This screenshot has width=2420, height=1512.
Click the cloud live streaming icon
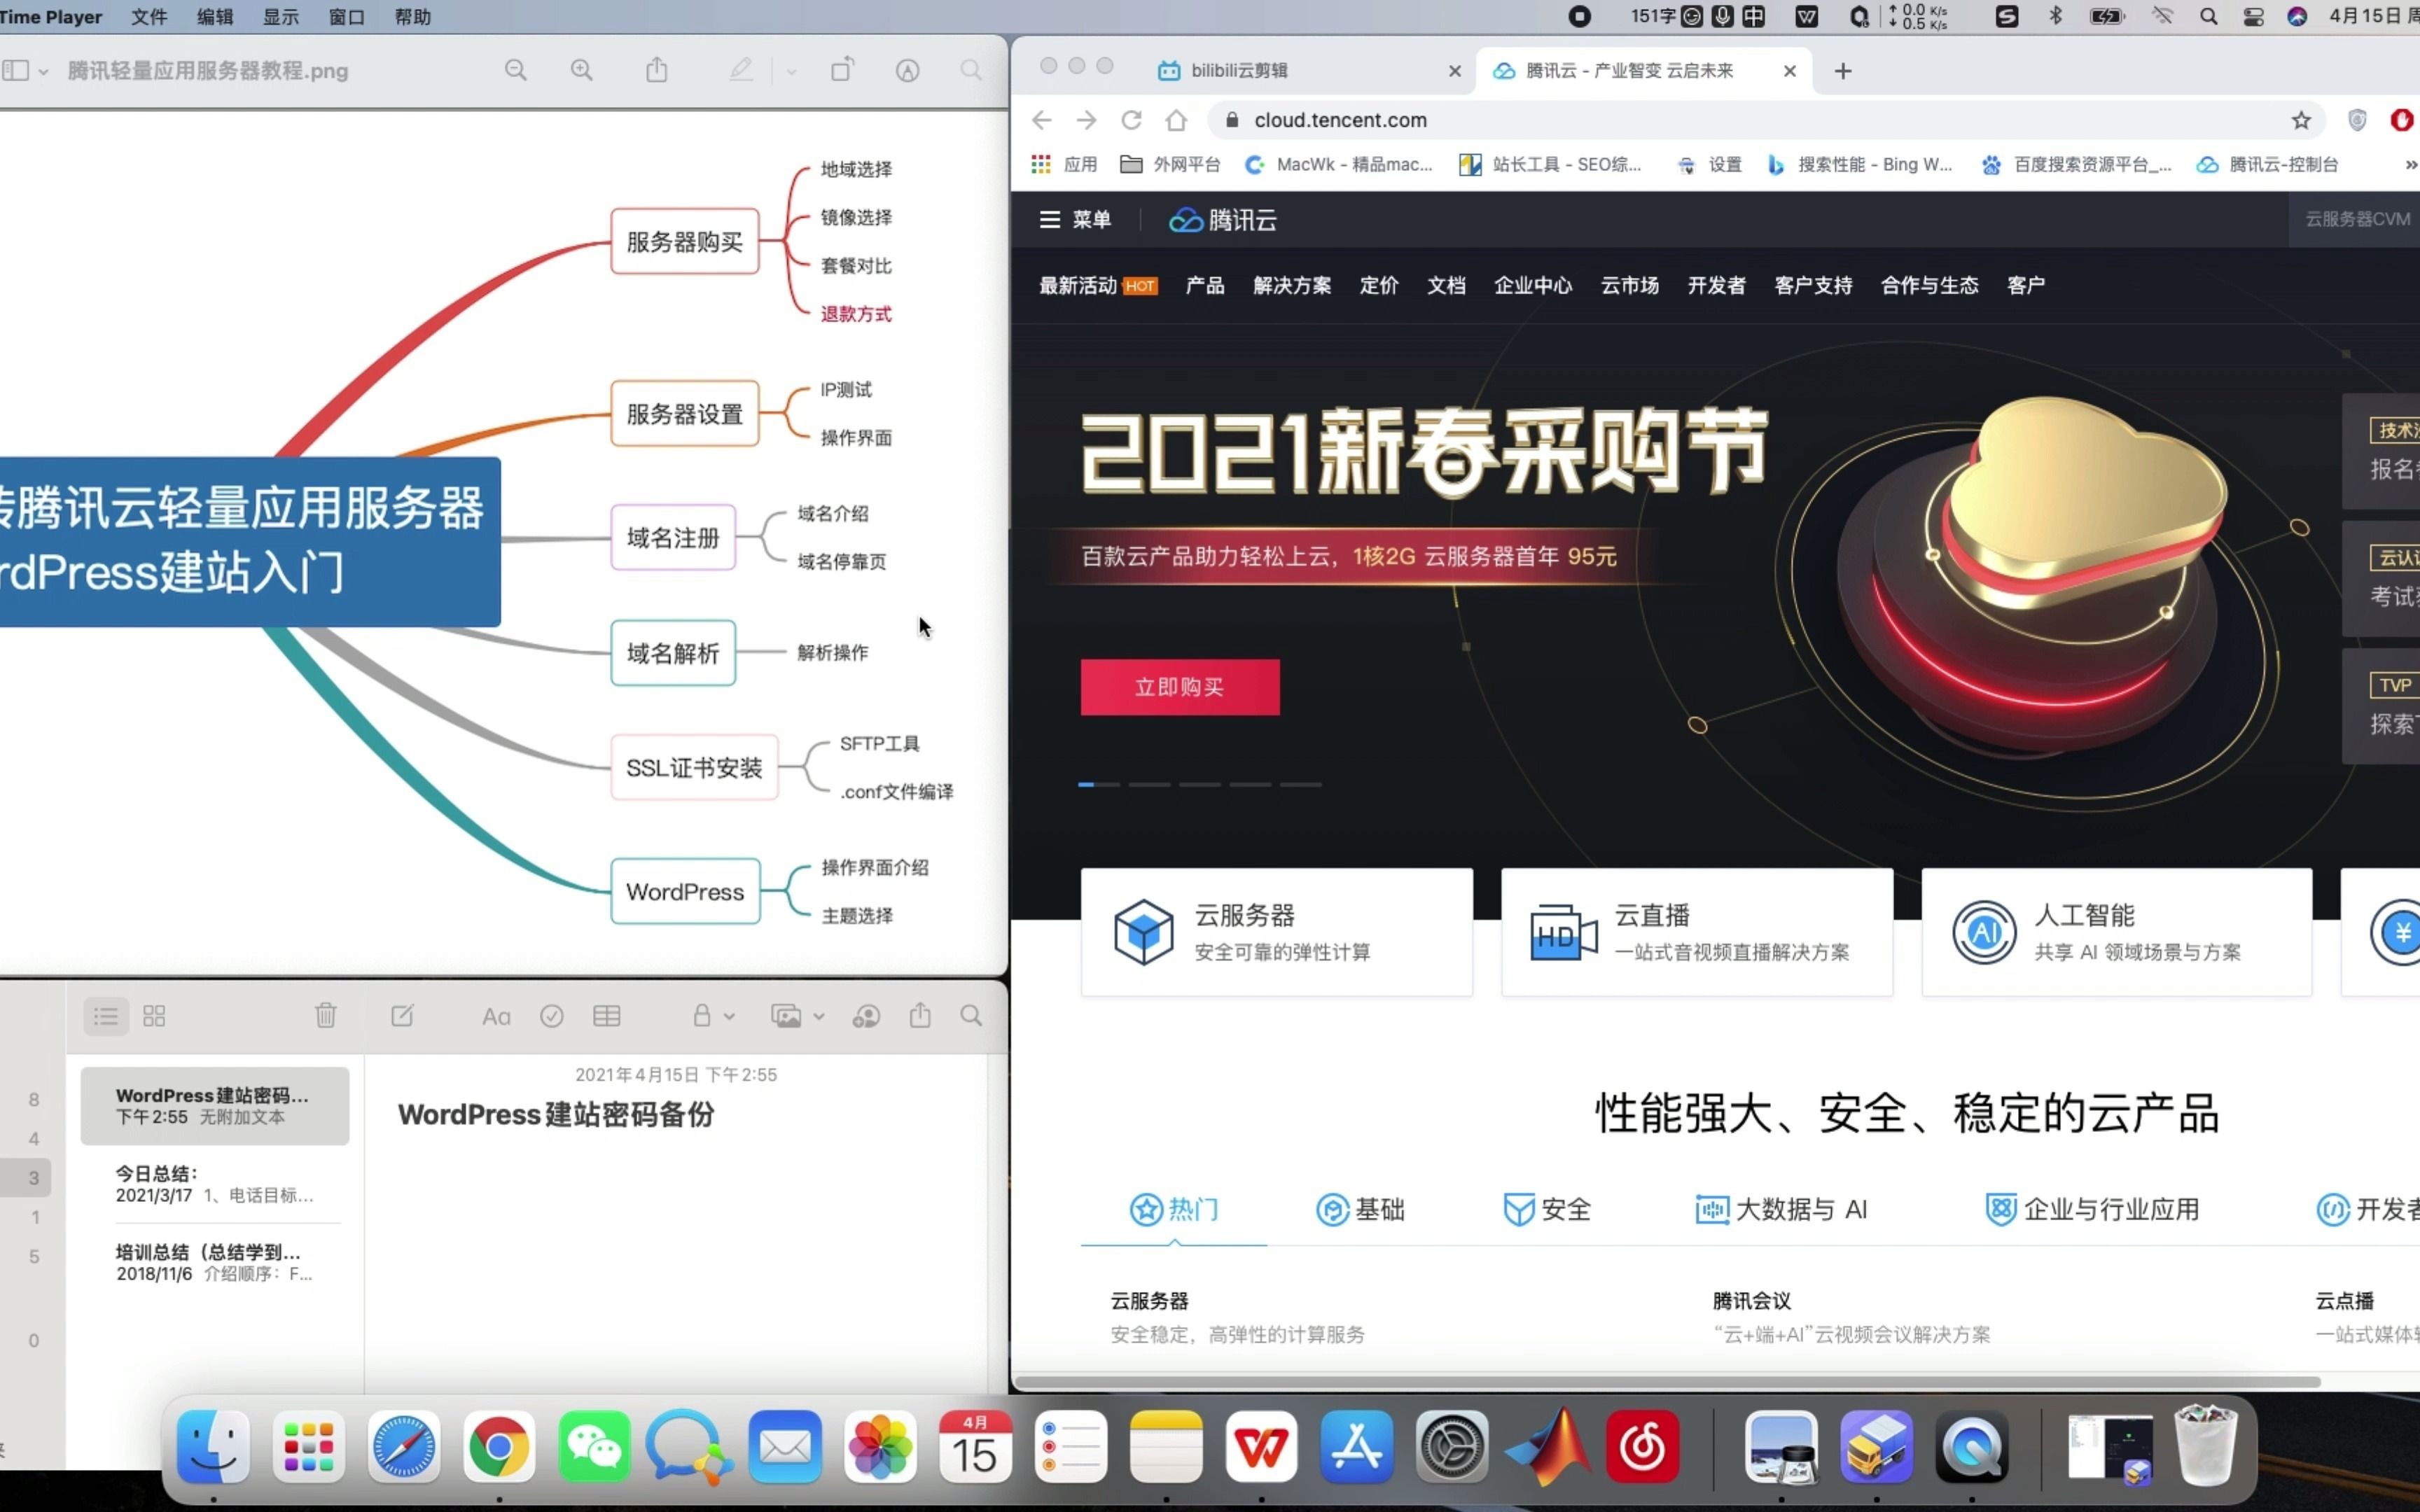click(x=1557, y=932)
